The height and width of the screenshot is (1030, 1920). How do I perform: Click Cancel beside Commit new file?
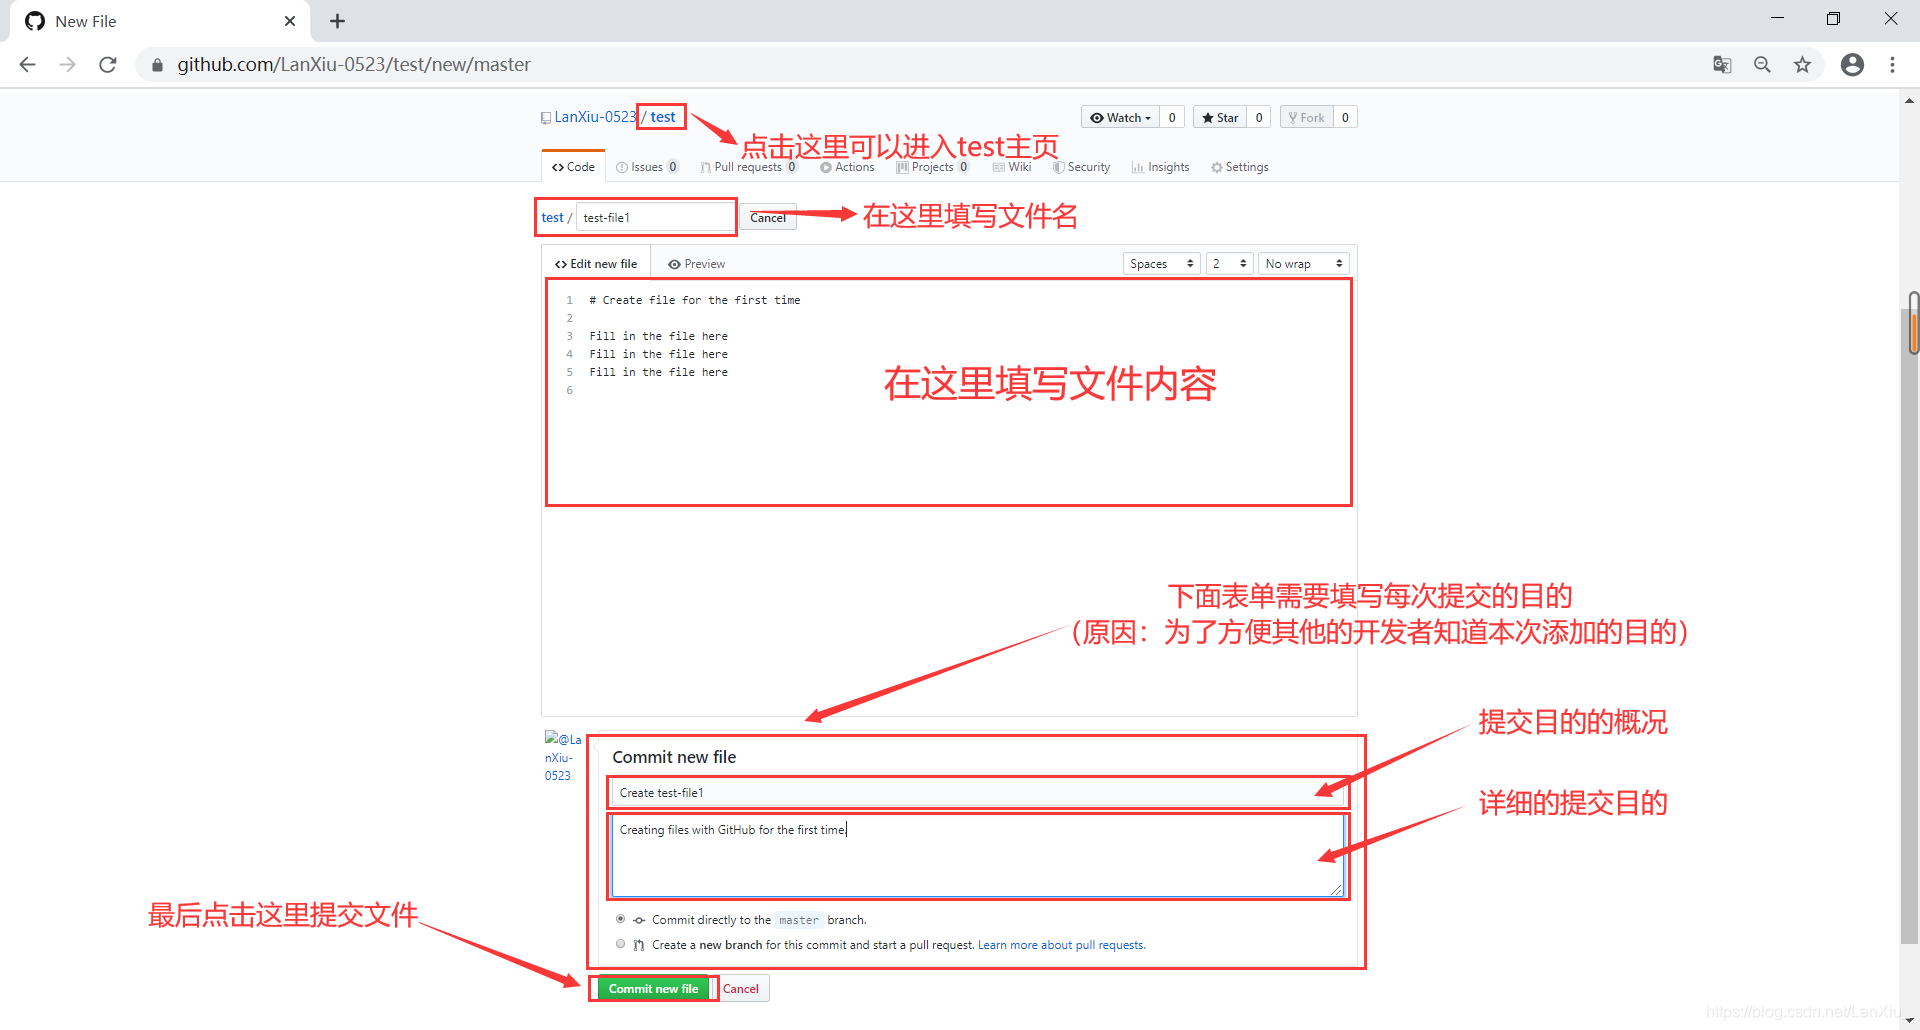741,989
